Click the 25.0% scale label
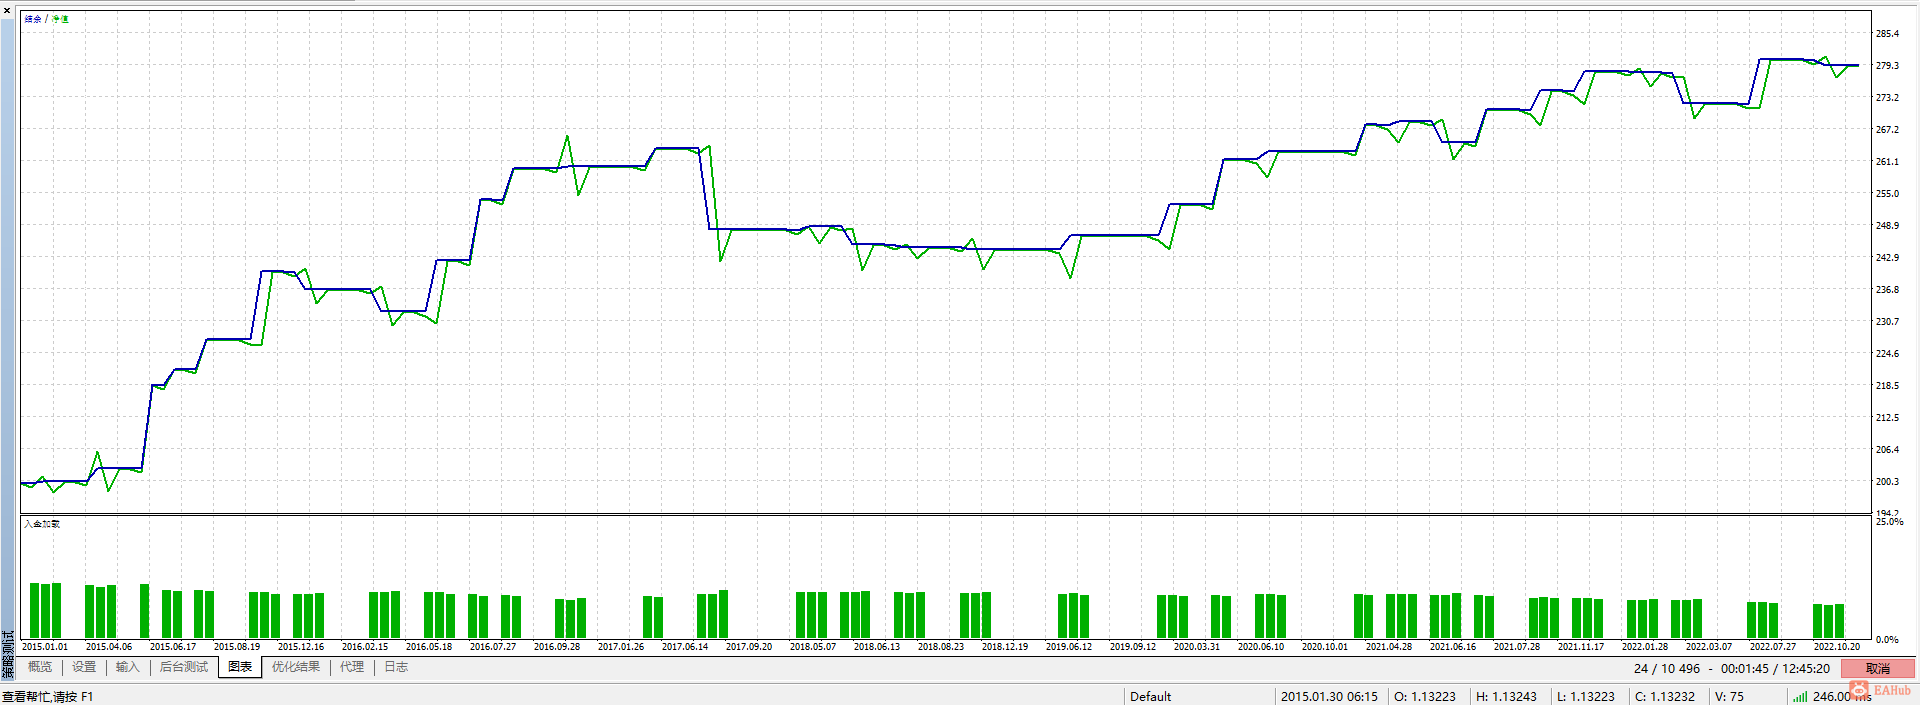The height and width of the screenshot is (705, 1920). pos(1889,522)
